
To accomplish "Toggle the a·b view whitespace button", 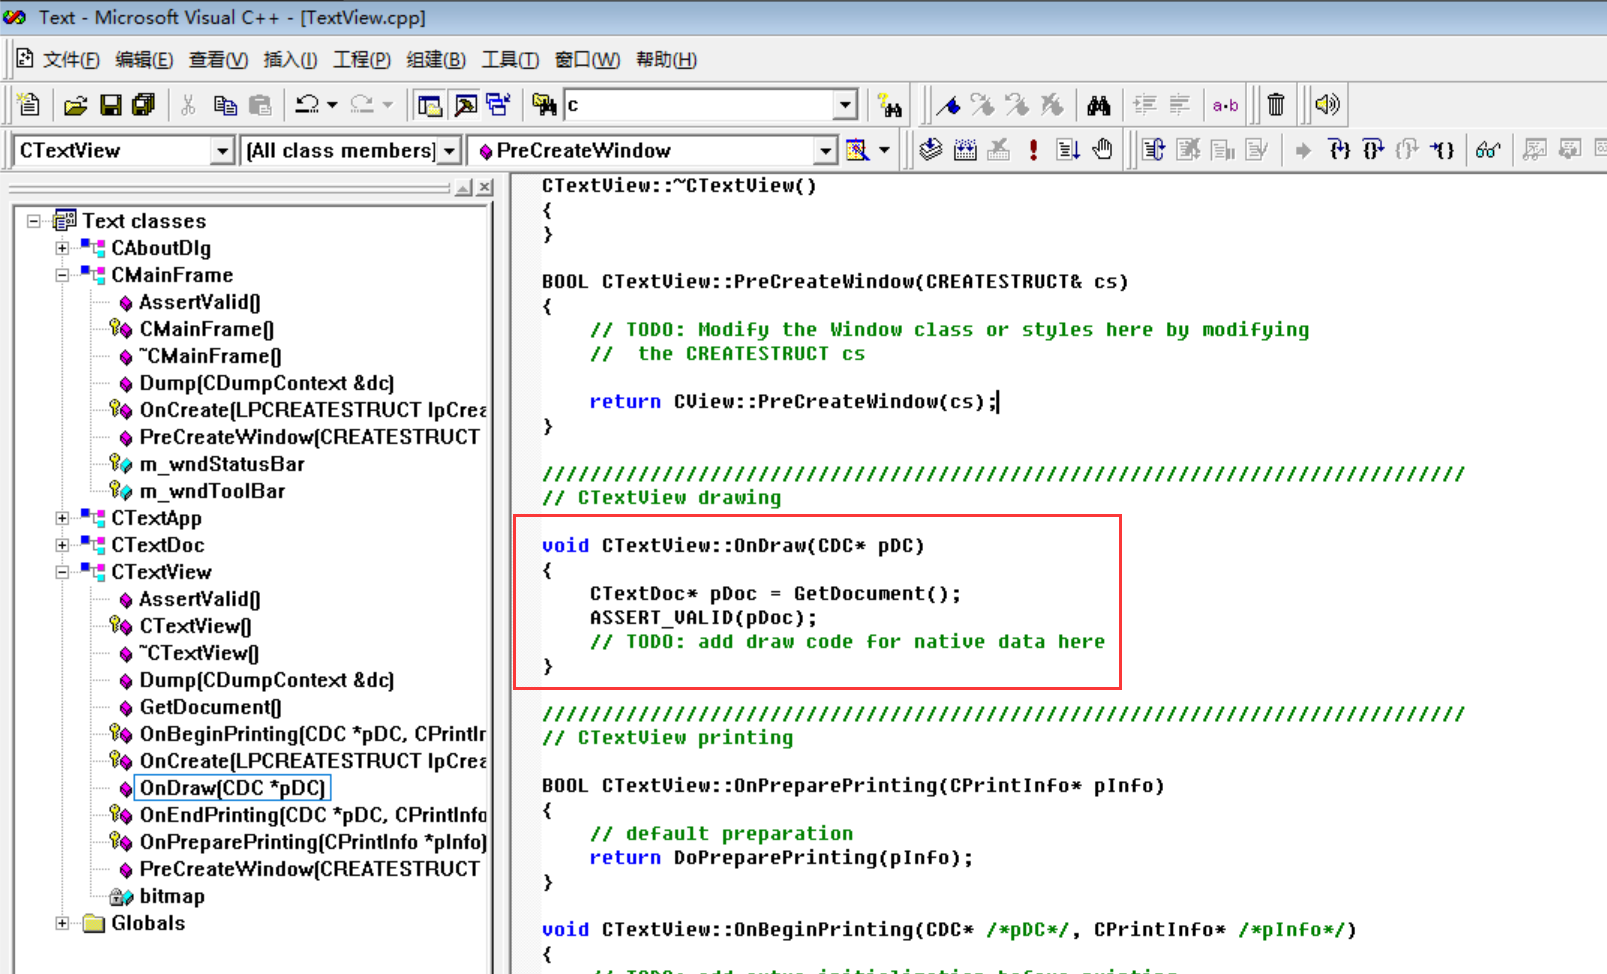I will pyautogui.click(x=1225, y=104).
